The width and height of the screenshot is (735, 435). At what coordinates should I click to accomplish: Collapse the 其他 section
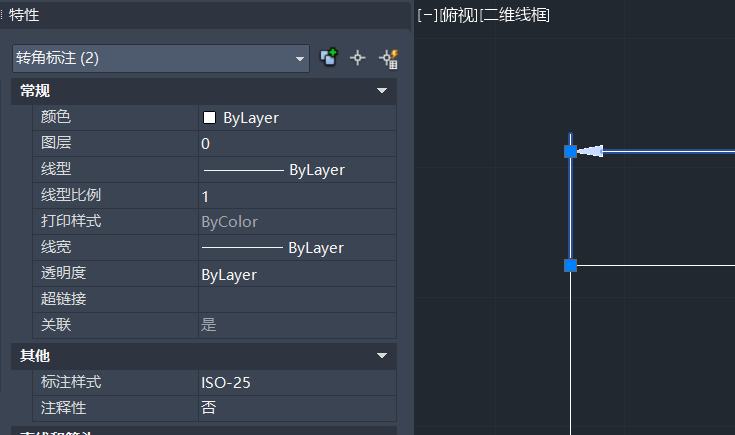381,355
